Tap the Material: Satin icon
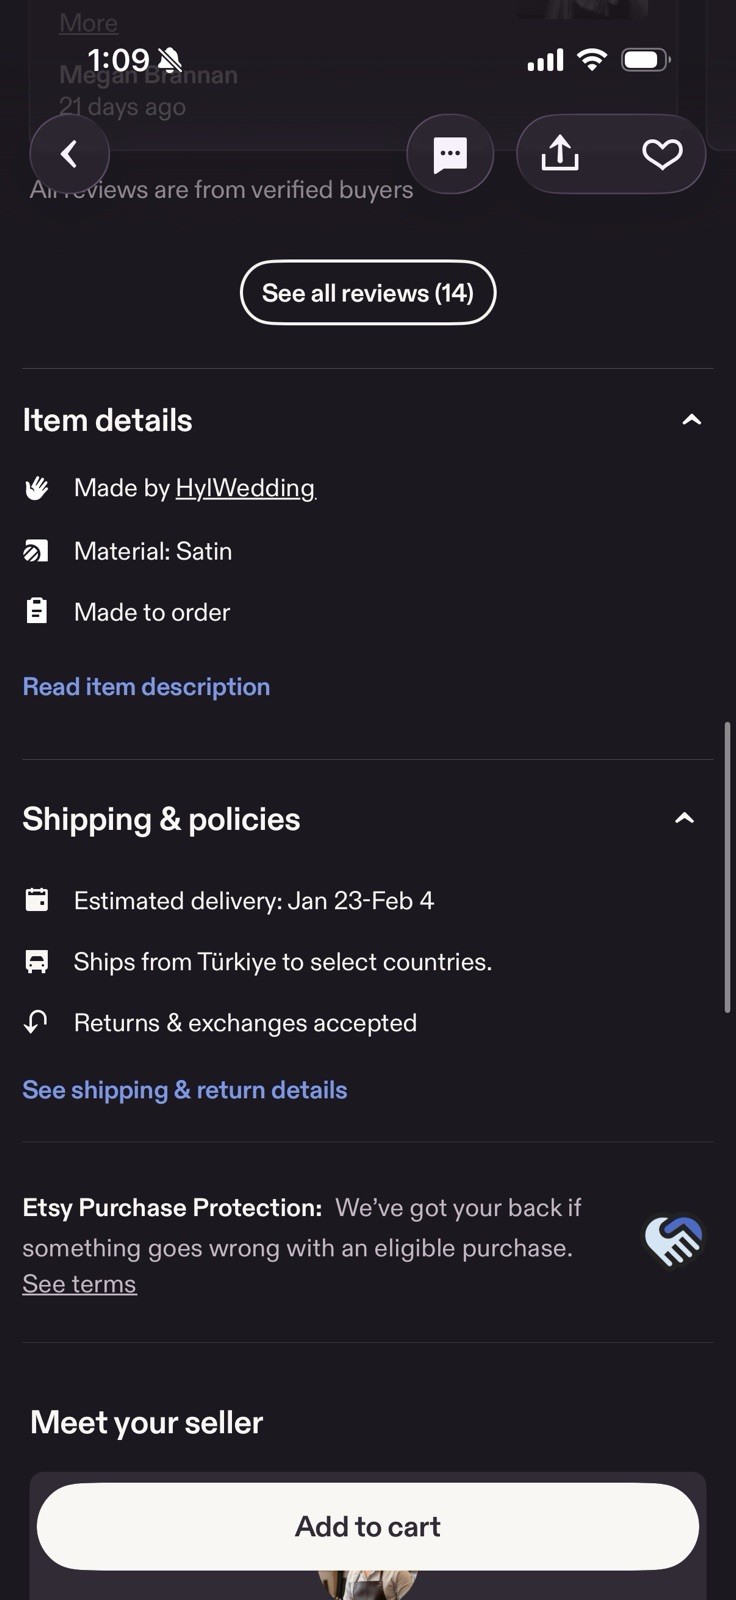Viewport: 736px width, 1600px height. pyautogui.click(x=37, y=551)
